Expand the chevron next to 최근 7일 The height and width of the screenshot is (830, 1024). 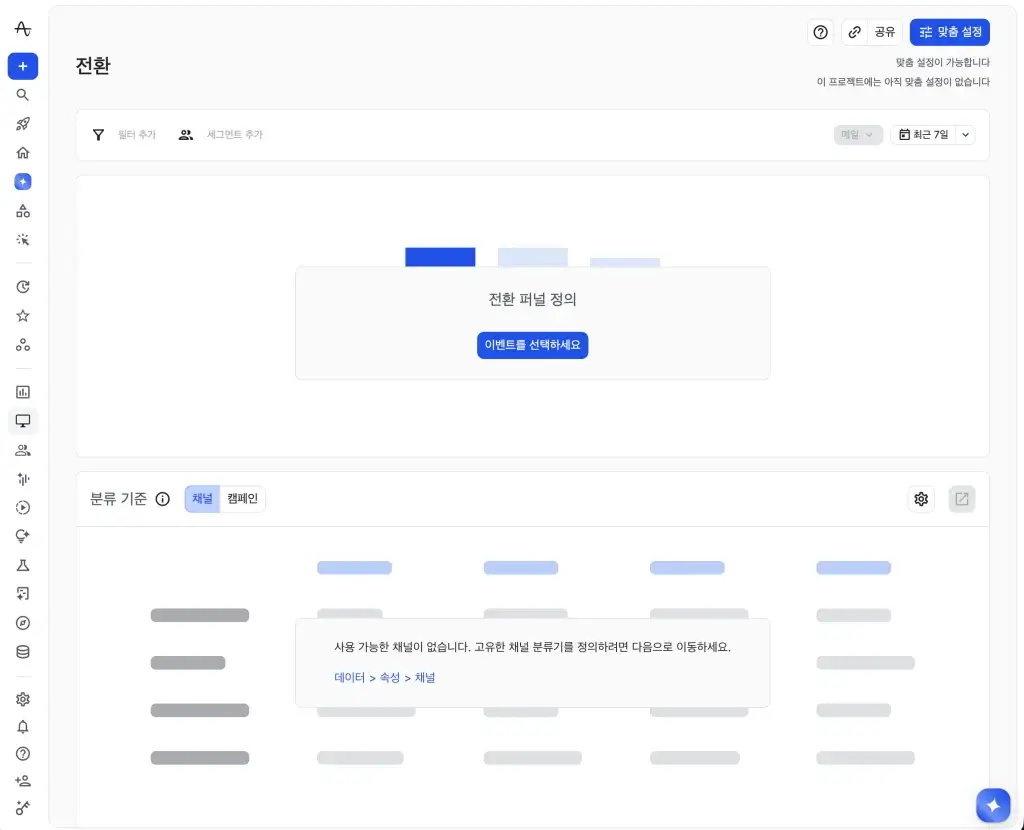click(965, 135)
